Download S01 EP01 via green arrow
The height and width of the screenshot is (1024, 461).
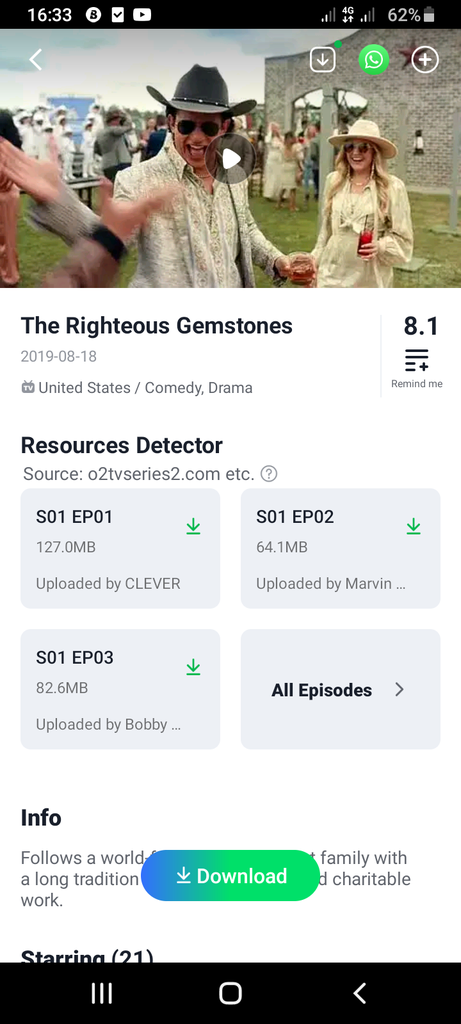tap(193, 526)
